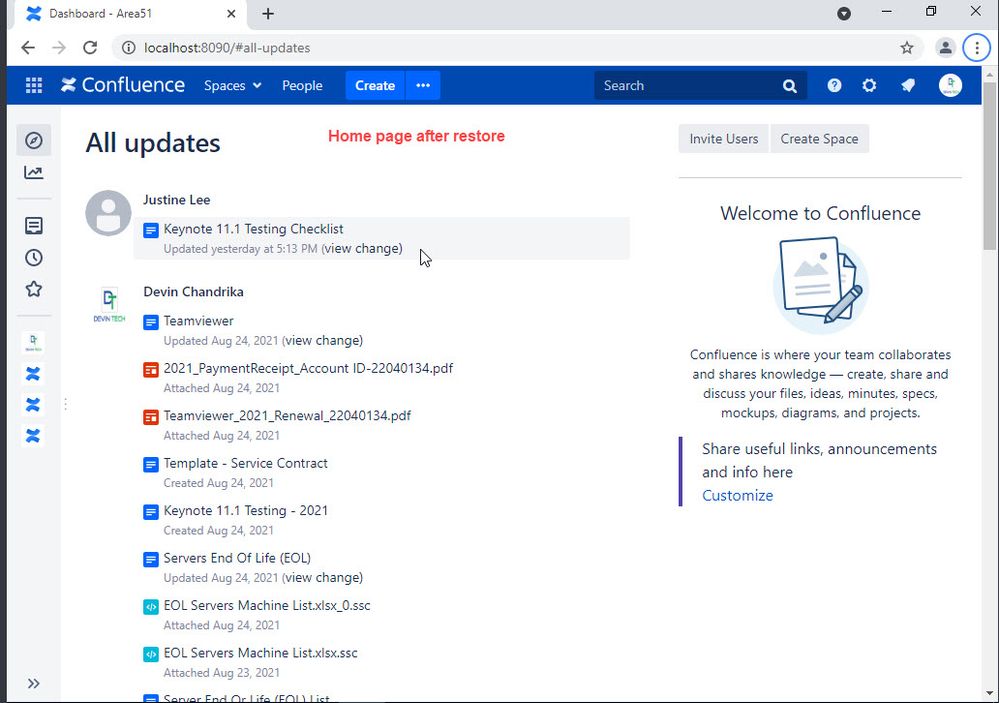The height and width of the screenshot is (703, 999).
Task: Click code file icon beside xlsx_0.ssc
Action: (x=150, y=607)
